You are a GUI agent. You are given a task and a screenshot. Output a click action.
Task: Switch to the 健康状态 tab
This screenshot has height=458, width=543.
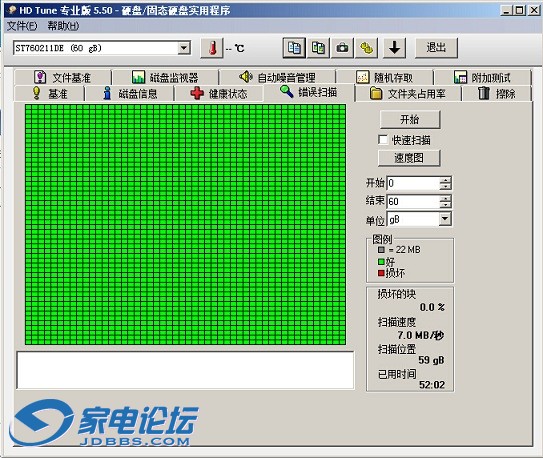tap(219, 93)
